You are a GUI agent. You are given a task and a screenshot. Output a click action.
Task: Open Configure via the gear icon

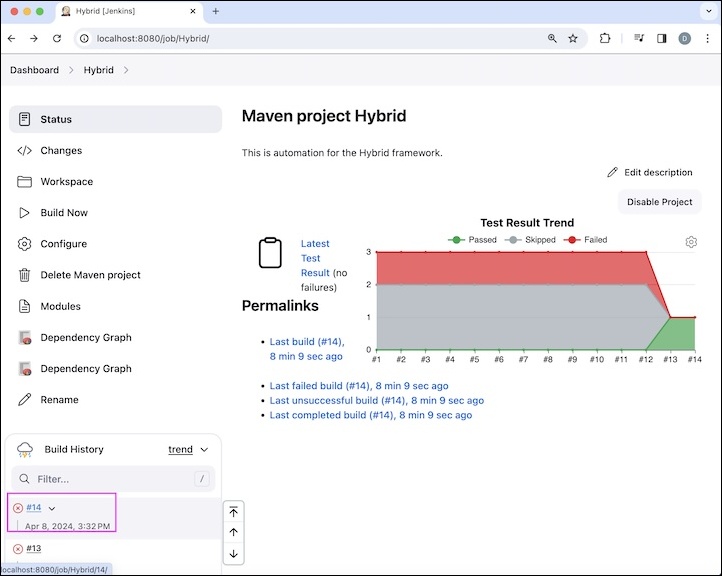(25, 244)
